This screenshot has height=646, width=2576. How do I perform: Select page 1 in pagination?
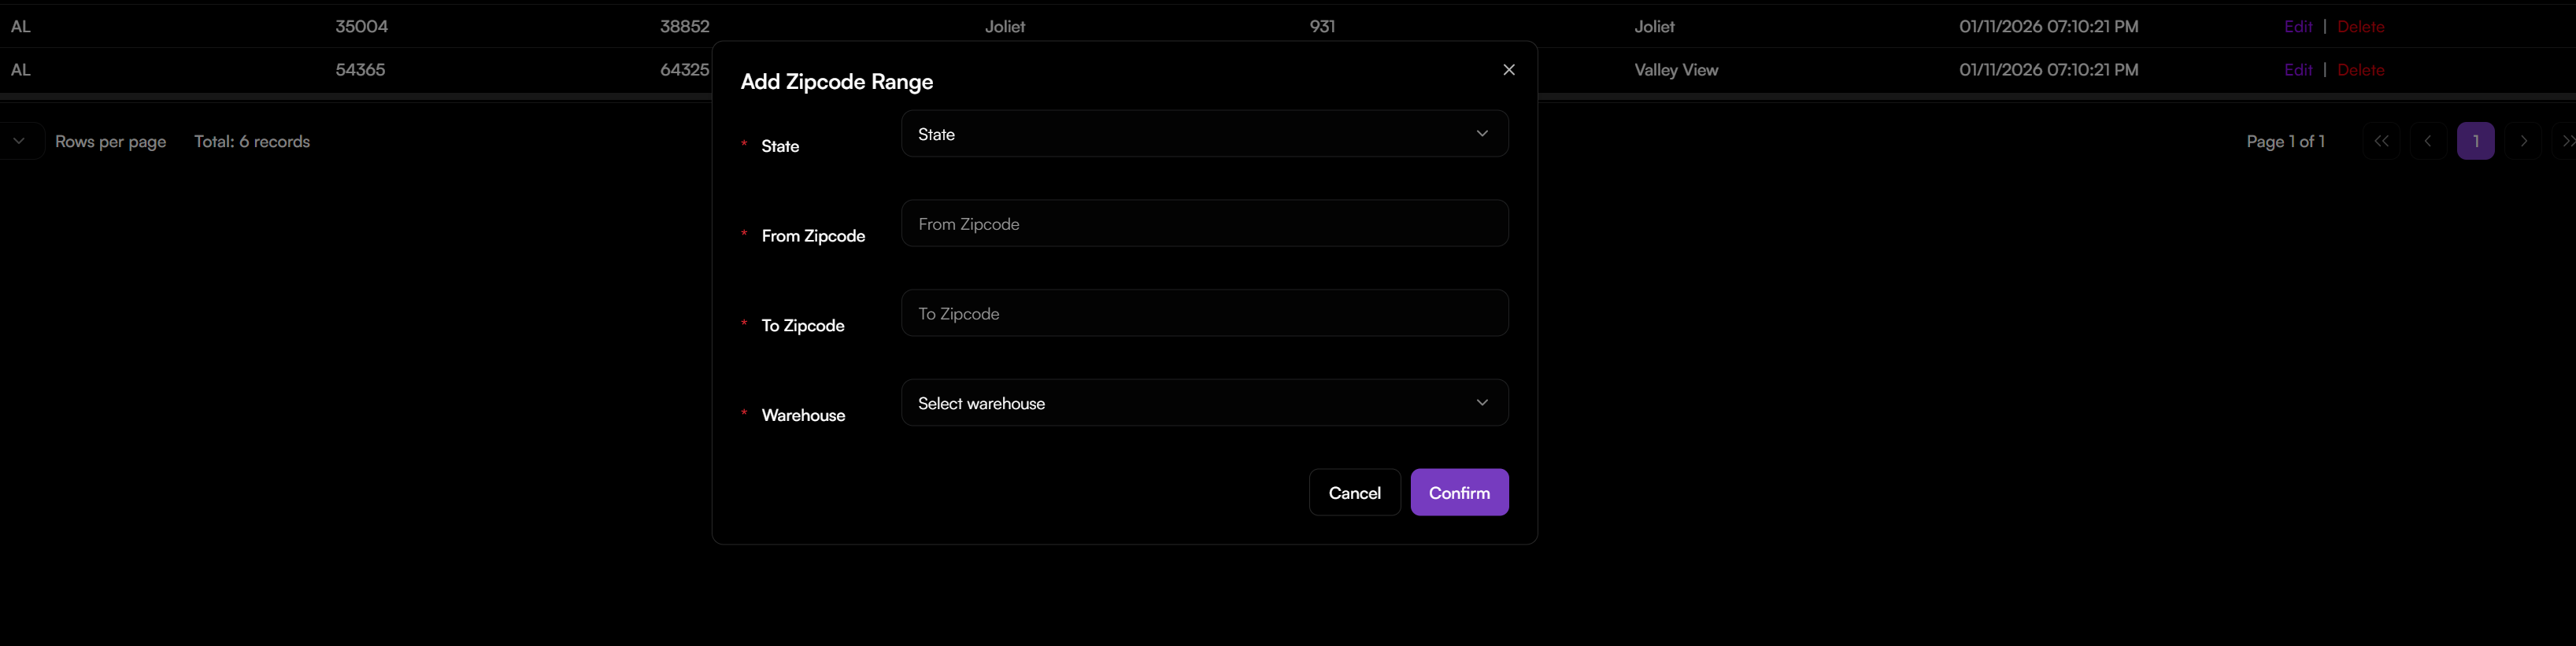2475,141
